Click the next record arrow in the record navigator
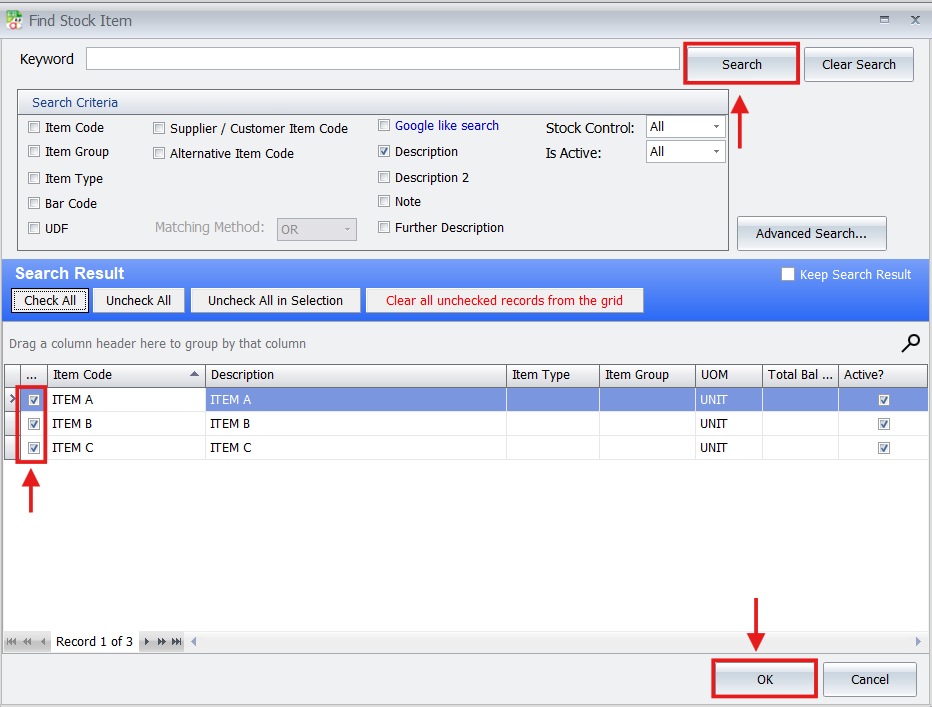 (147, 641)
